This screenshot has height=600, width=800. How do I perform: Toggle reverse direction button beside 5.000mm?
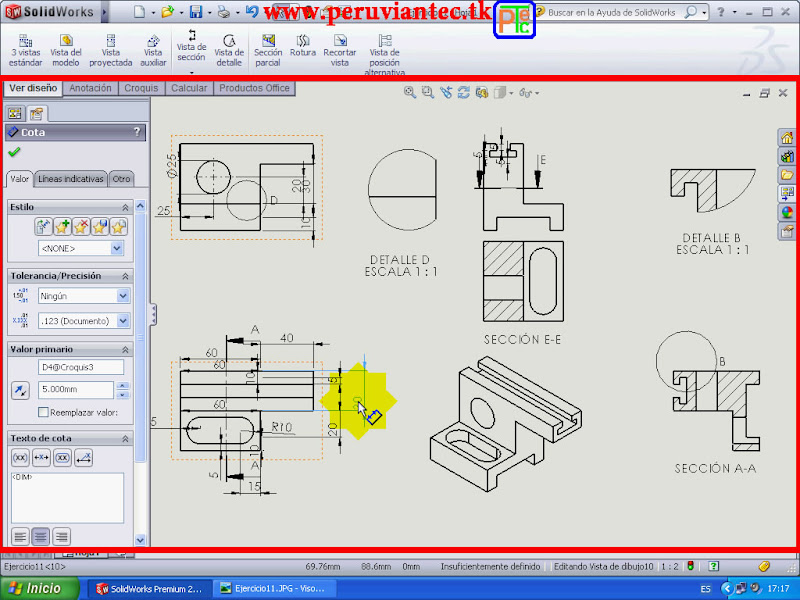[20, 390]
